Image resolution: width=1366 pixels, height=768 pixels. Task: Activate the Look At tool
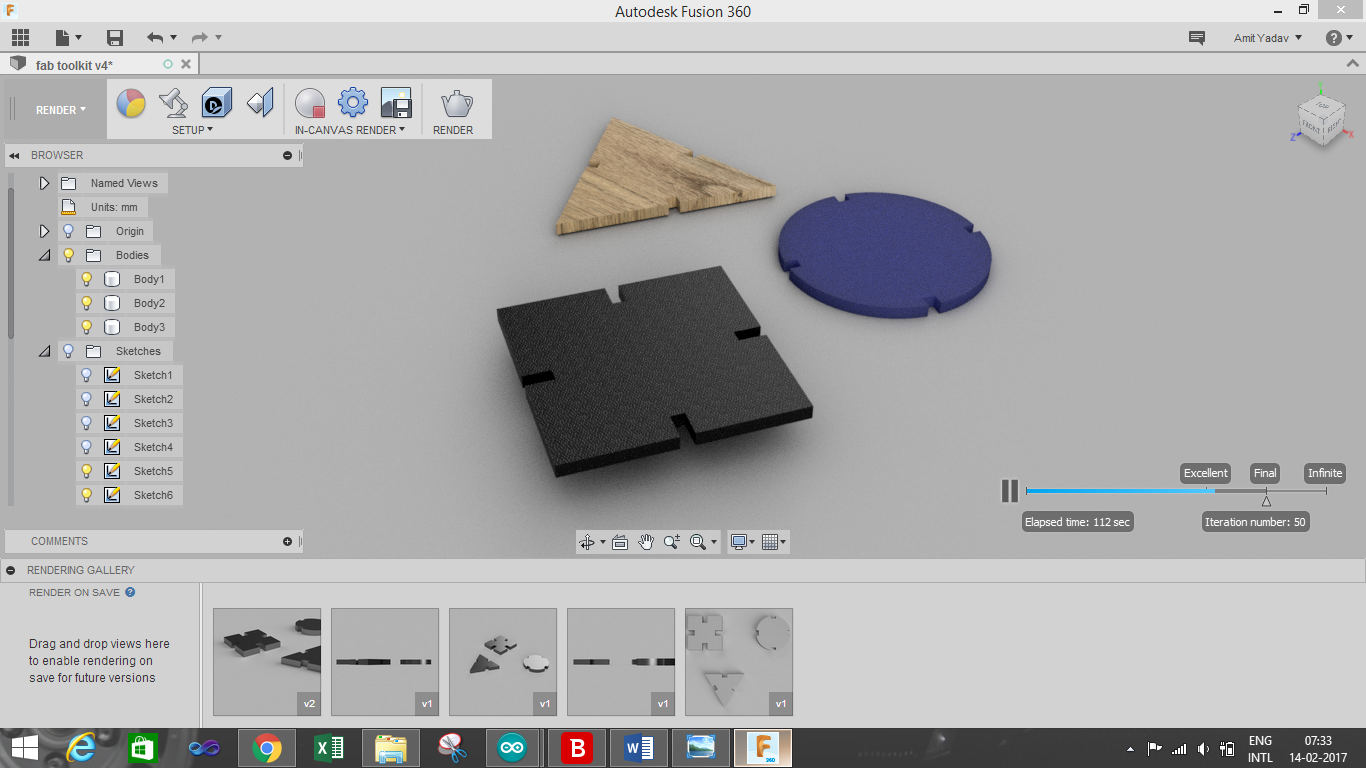coord(620,542)
